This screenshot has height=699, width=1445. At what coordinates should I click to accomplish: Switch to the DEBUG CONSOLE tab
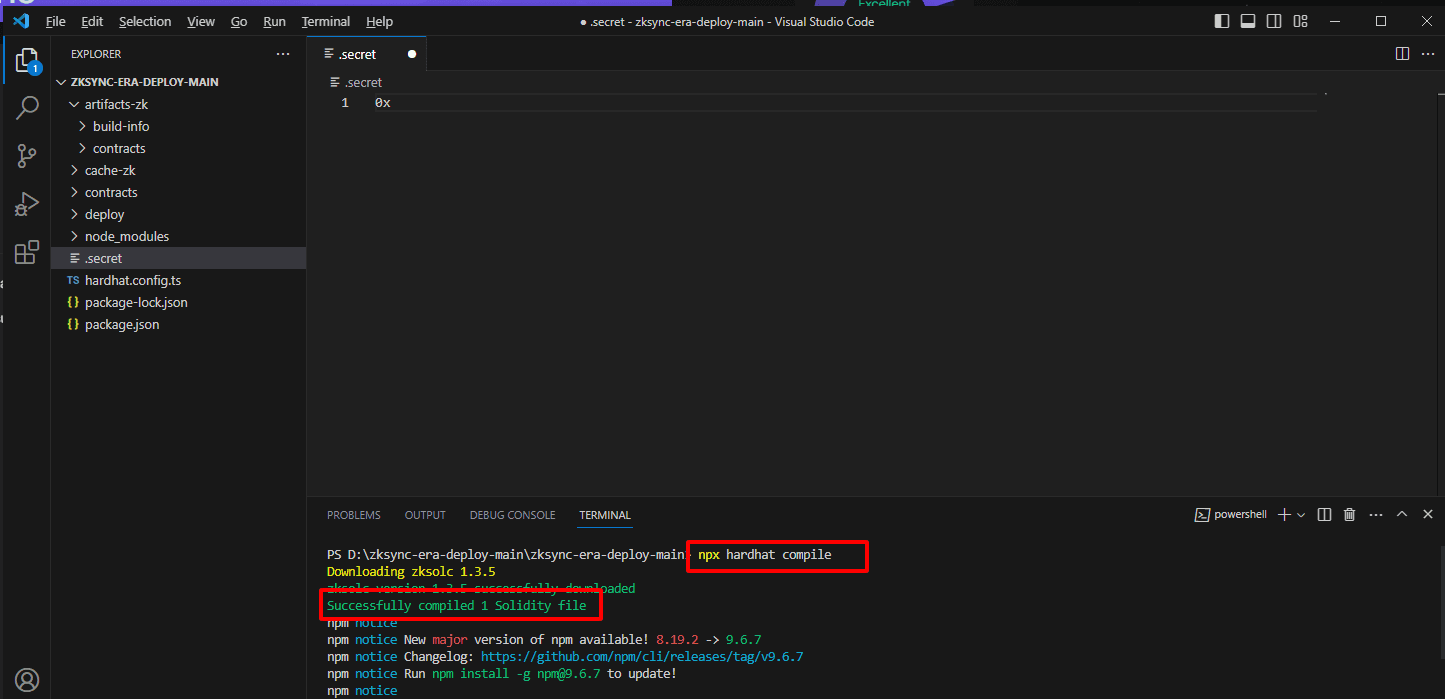pos(512,515)
